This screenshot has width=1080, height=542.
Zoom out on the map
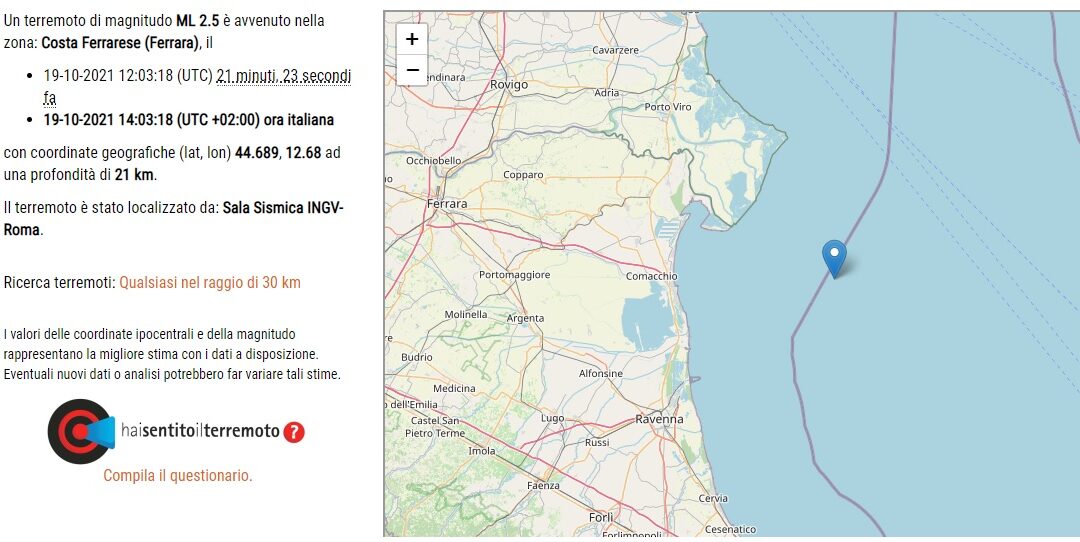(x=412, y=70)
